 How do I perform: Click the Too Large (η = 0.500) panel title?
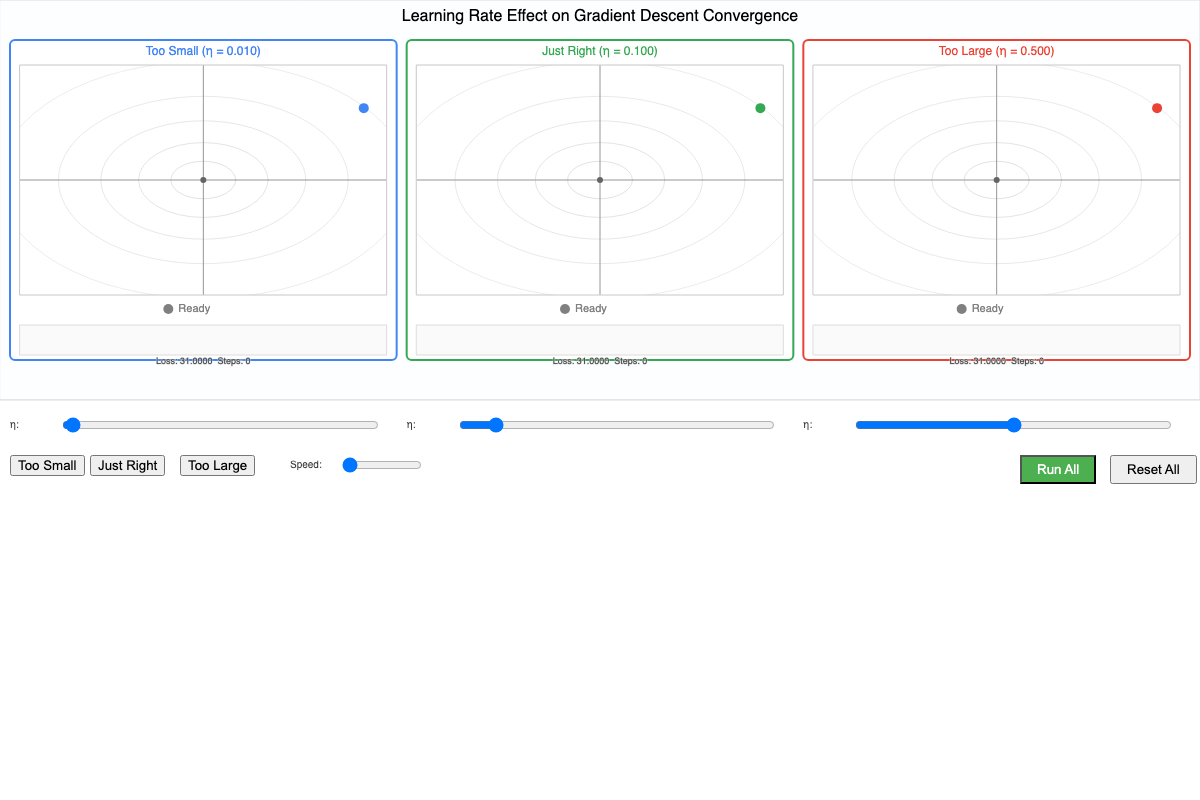996,51
